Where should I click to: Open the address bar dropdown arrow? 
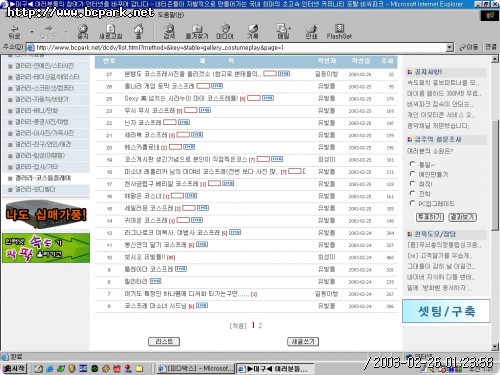[x=450, y=47]
